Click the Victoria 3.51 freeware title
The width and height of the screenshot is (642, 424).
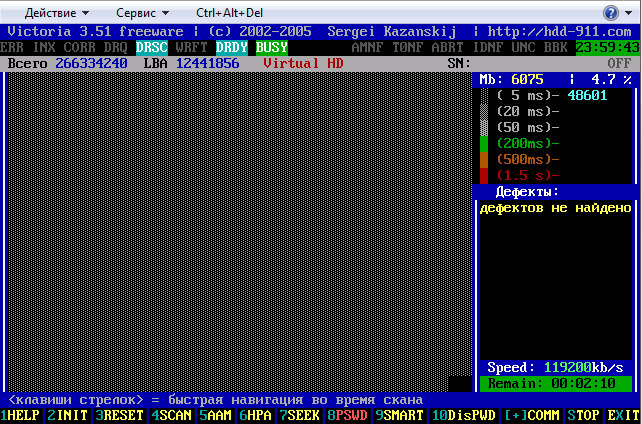point(95,32)
